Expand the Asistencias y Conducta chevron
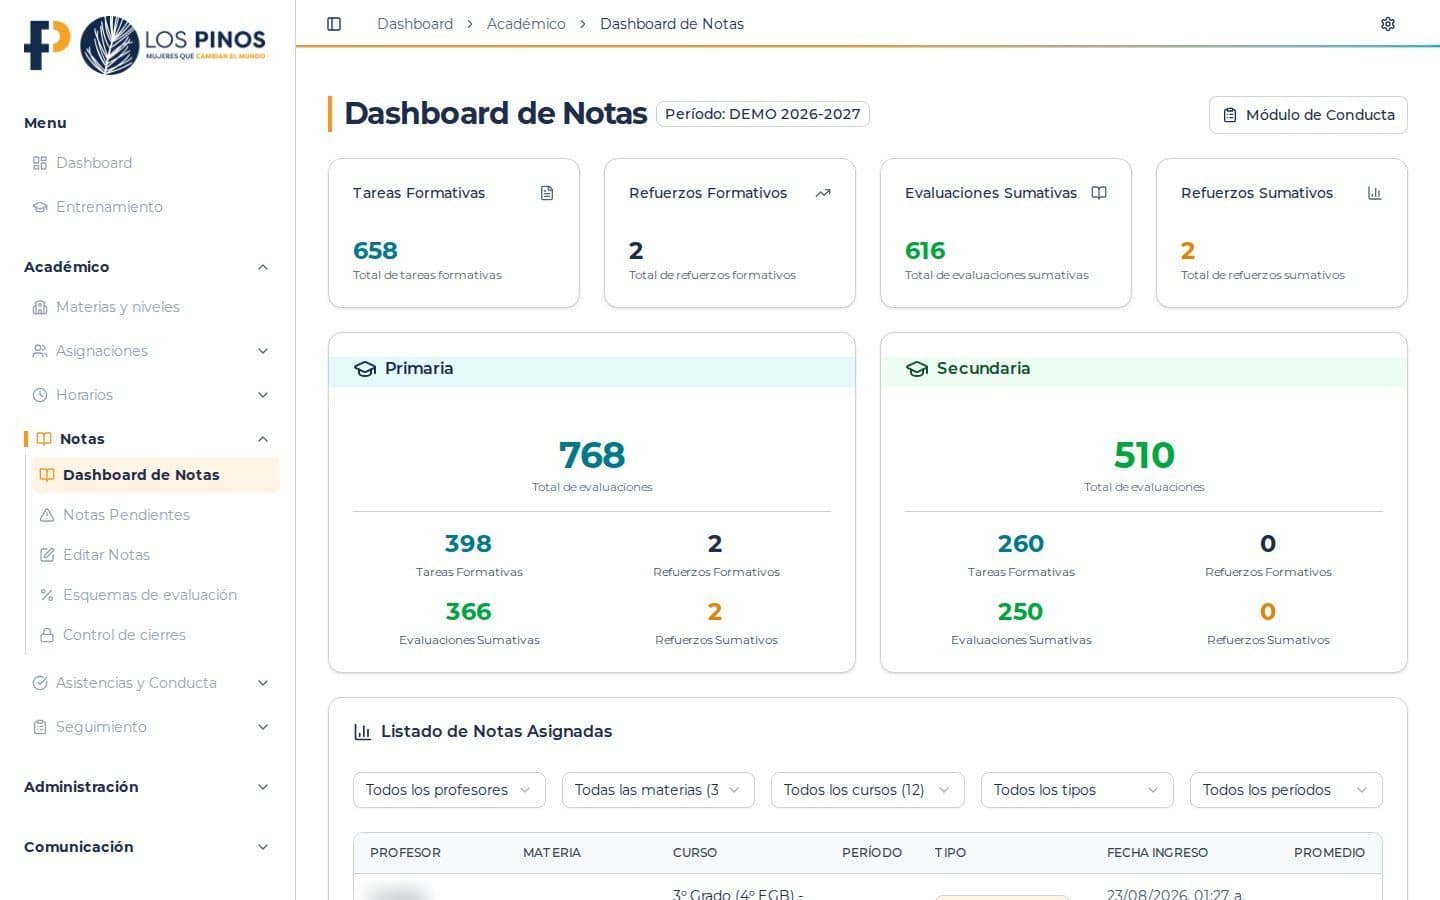The image size is (1440, 900). coord(263,683)
